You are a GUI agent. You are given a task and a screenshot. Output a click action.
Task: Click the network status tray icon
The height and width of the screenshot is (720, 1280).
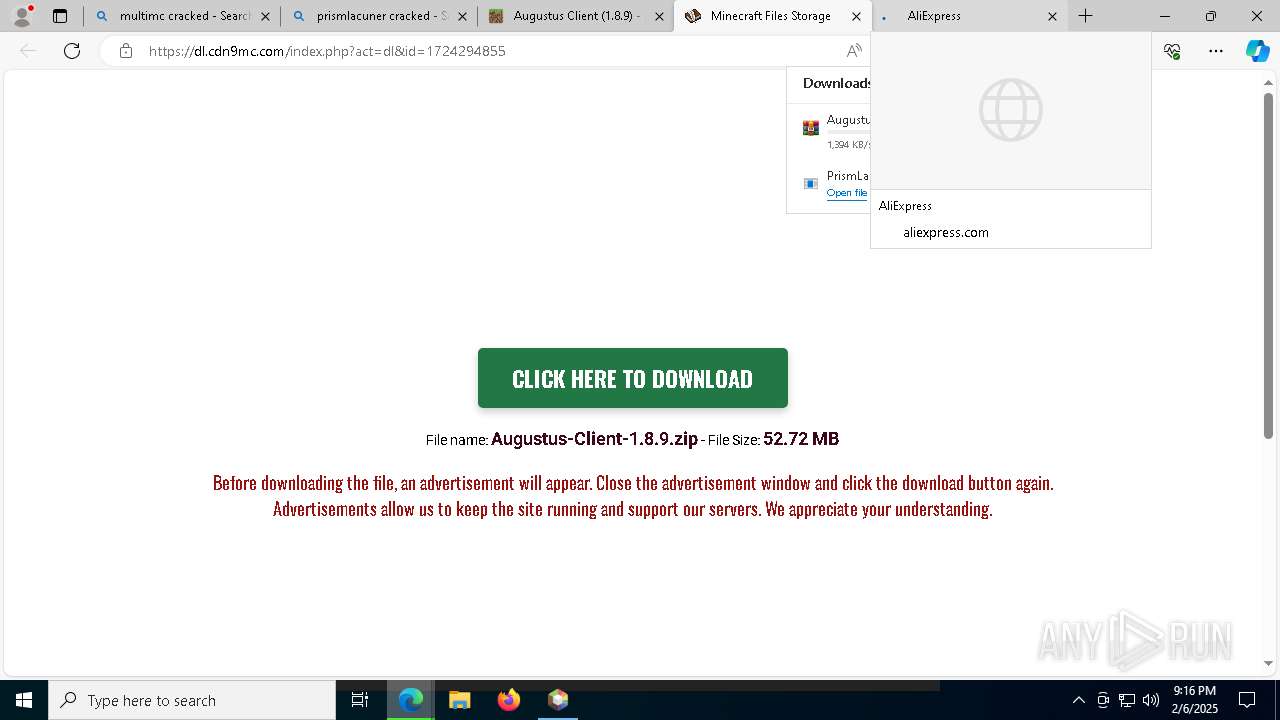click(1127, 700)
